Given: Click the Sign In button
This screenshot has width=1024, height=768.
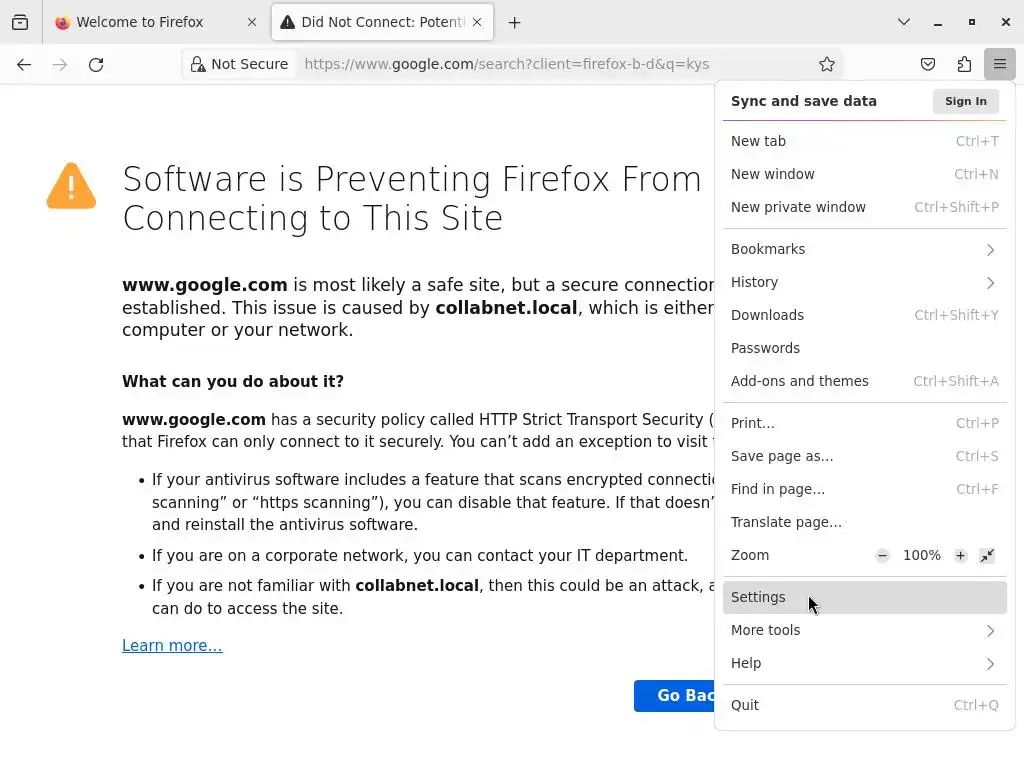Looking at the screenshot, I should 966,101.
